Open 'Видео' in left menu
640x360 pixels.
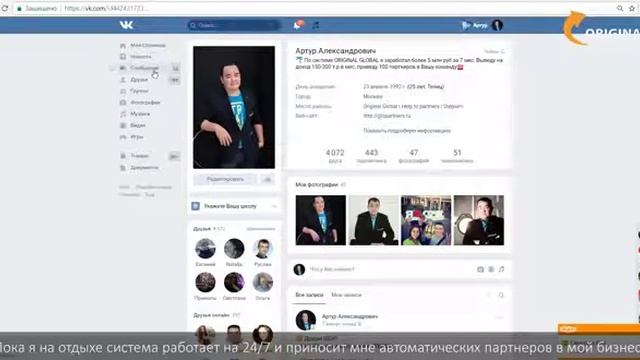coord(138,125)
